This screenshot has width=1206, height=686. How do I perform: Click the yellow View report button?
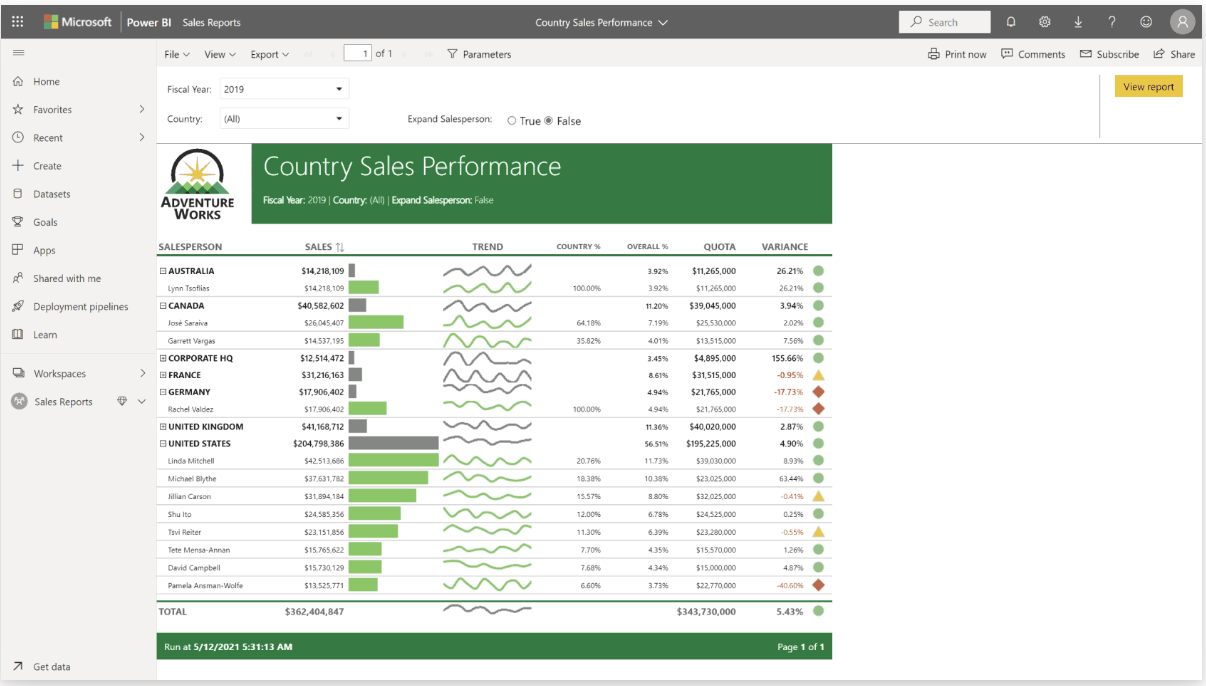(1148, 87)
